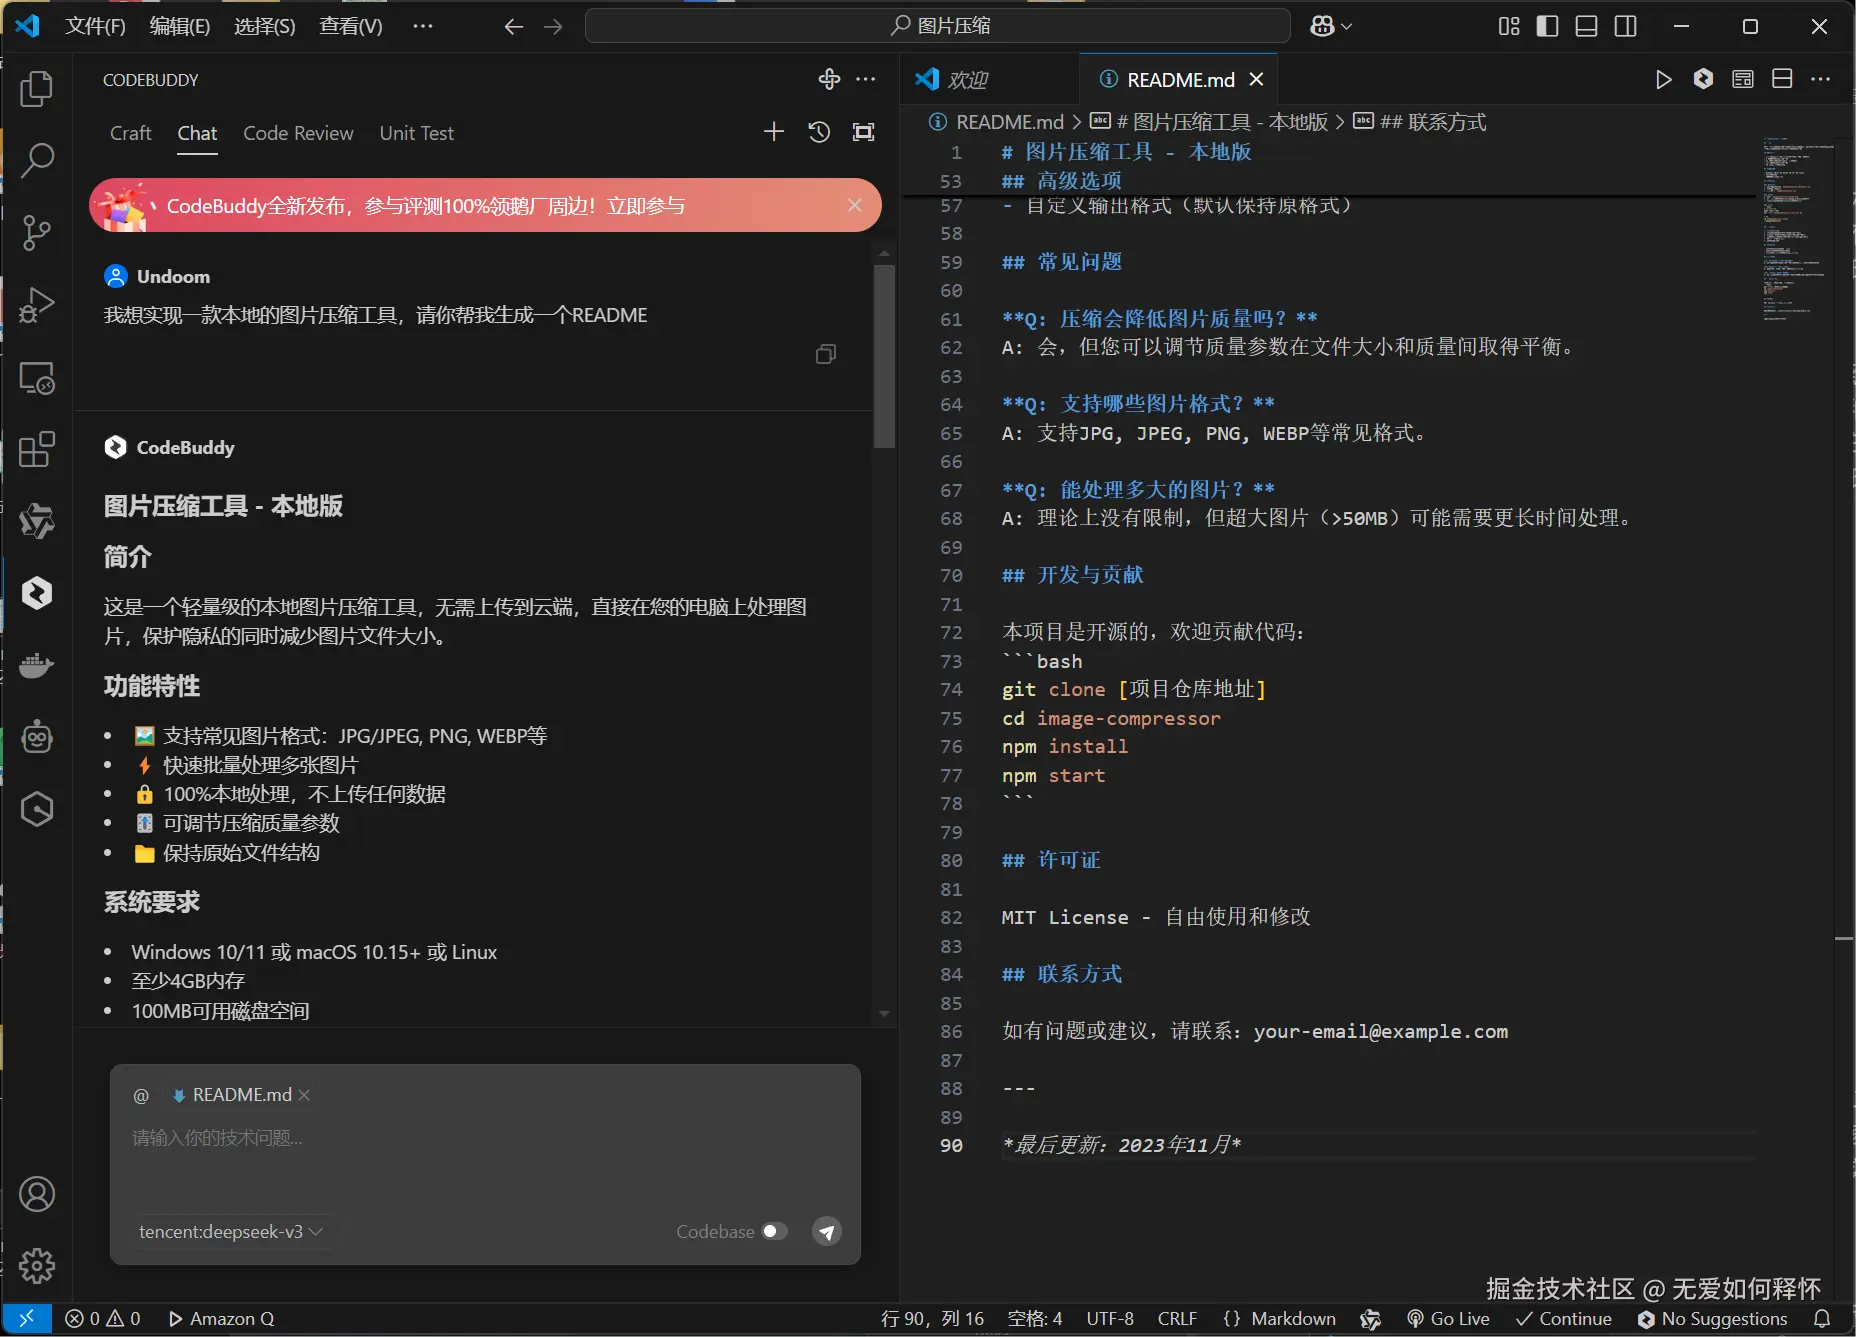Open CodeBuddy chat history
This screenshot has height=1337, width=1856.
(819, 132)
